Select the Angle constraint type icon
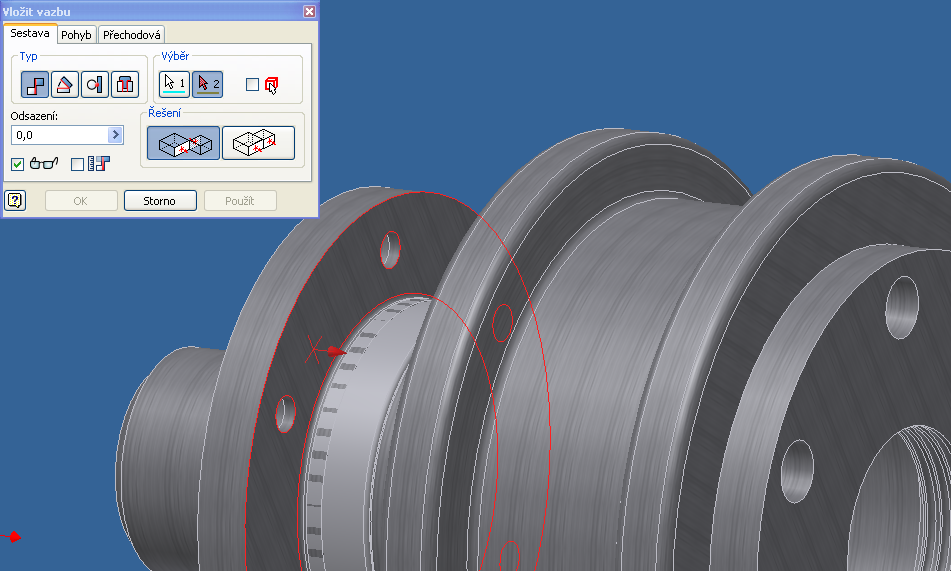This screenshot has width=951, height=571. coord(64,84)
